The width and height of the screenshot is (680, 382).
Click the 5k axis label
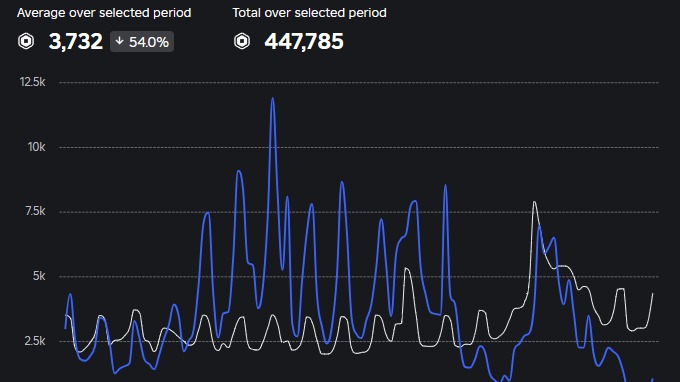39,276
